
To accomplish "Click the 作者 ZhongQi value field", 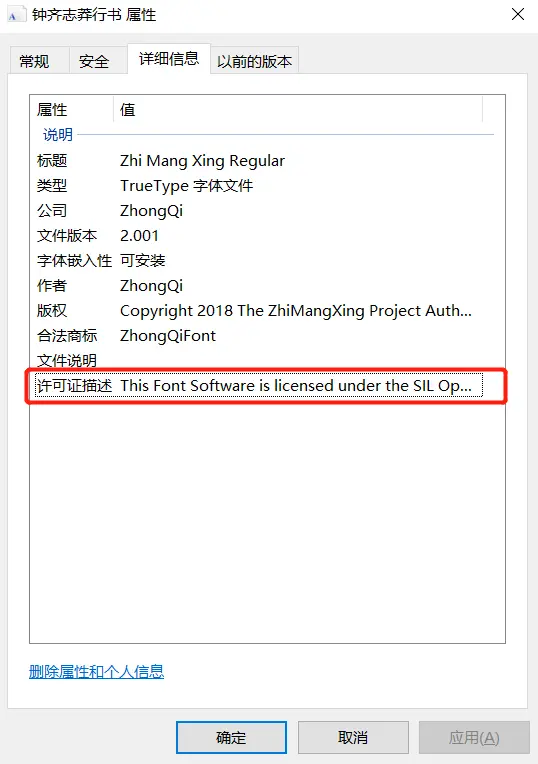I will [151, 286].
